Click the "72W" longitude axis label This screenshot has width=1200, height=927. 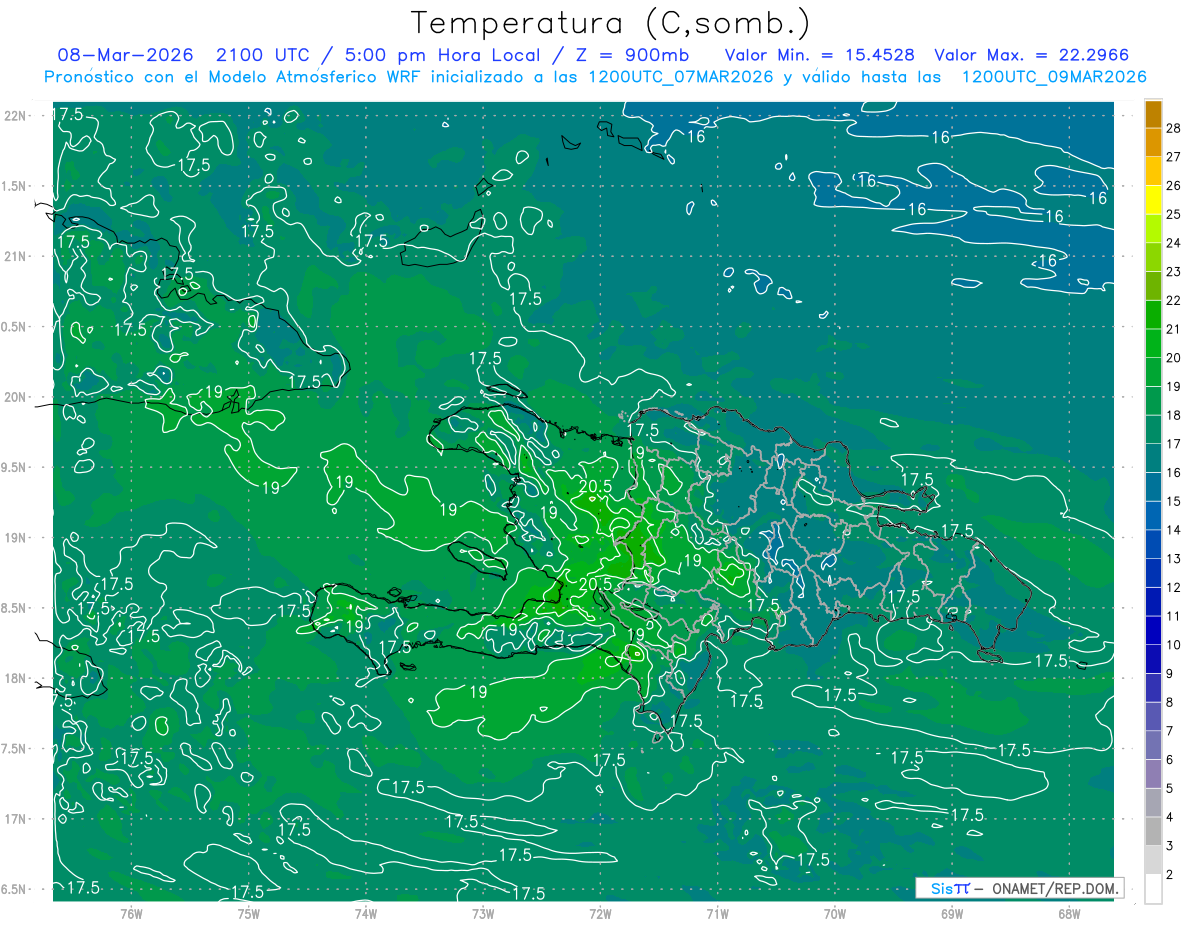(x=600, y=913)
